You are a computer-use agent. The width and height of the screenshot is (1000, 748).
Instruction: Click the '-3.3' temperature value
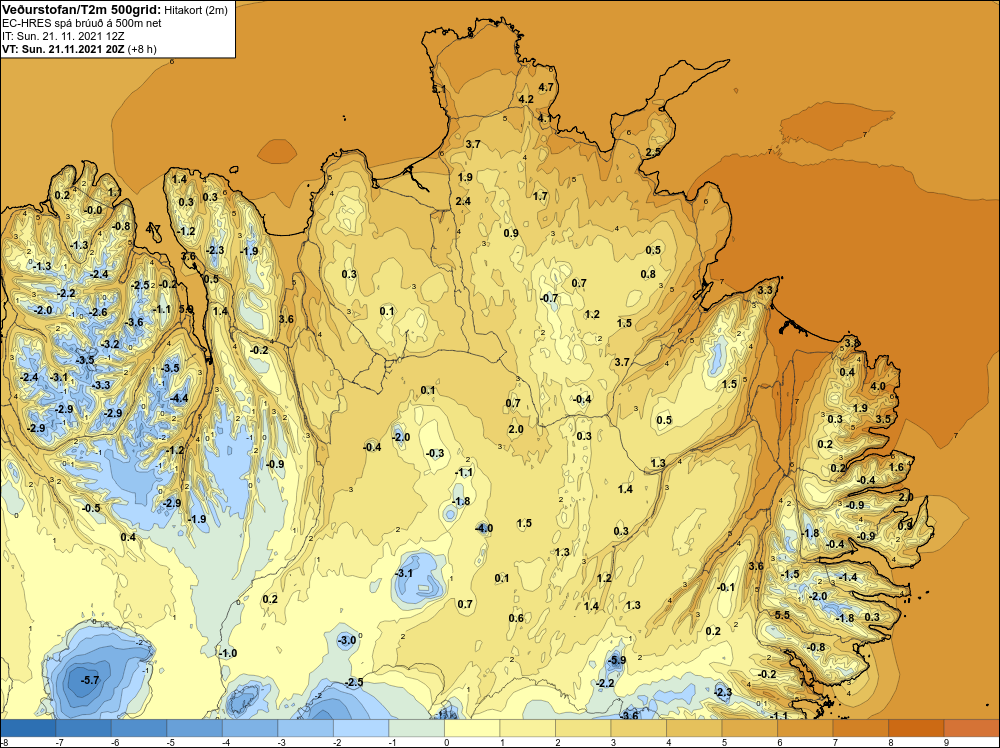[x=101, y=385]
